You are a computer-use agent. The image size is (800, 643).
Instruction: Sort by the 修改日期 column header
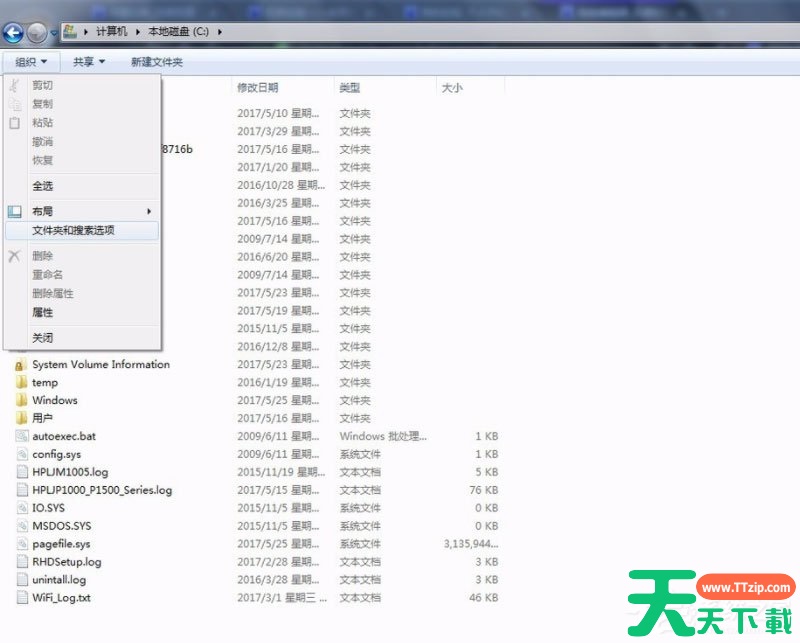tap(258, 88)
